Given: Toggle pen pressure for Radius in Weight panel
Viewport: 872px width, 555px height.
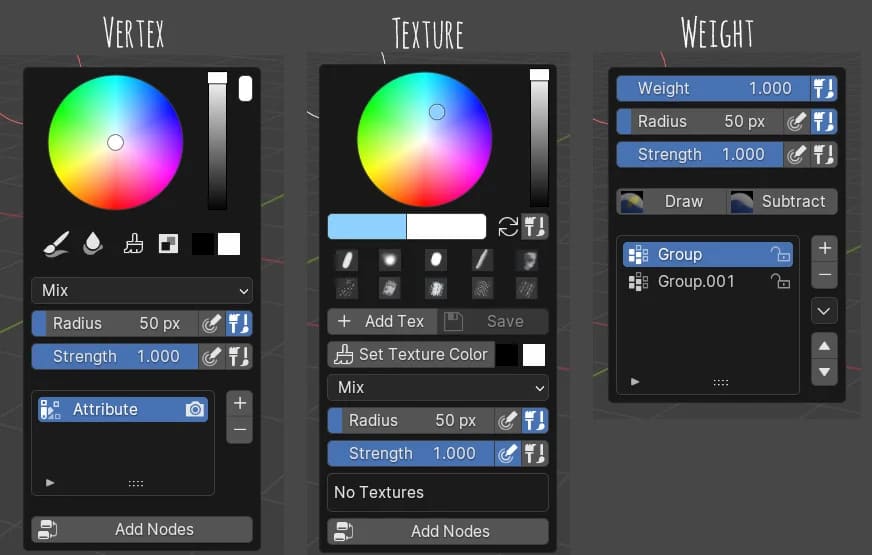Looking at the screenshot, I should click(796, 122).
